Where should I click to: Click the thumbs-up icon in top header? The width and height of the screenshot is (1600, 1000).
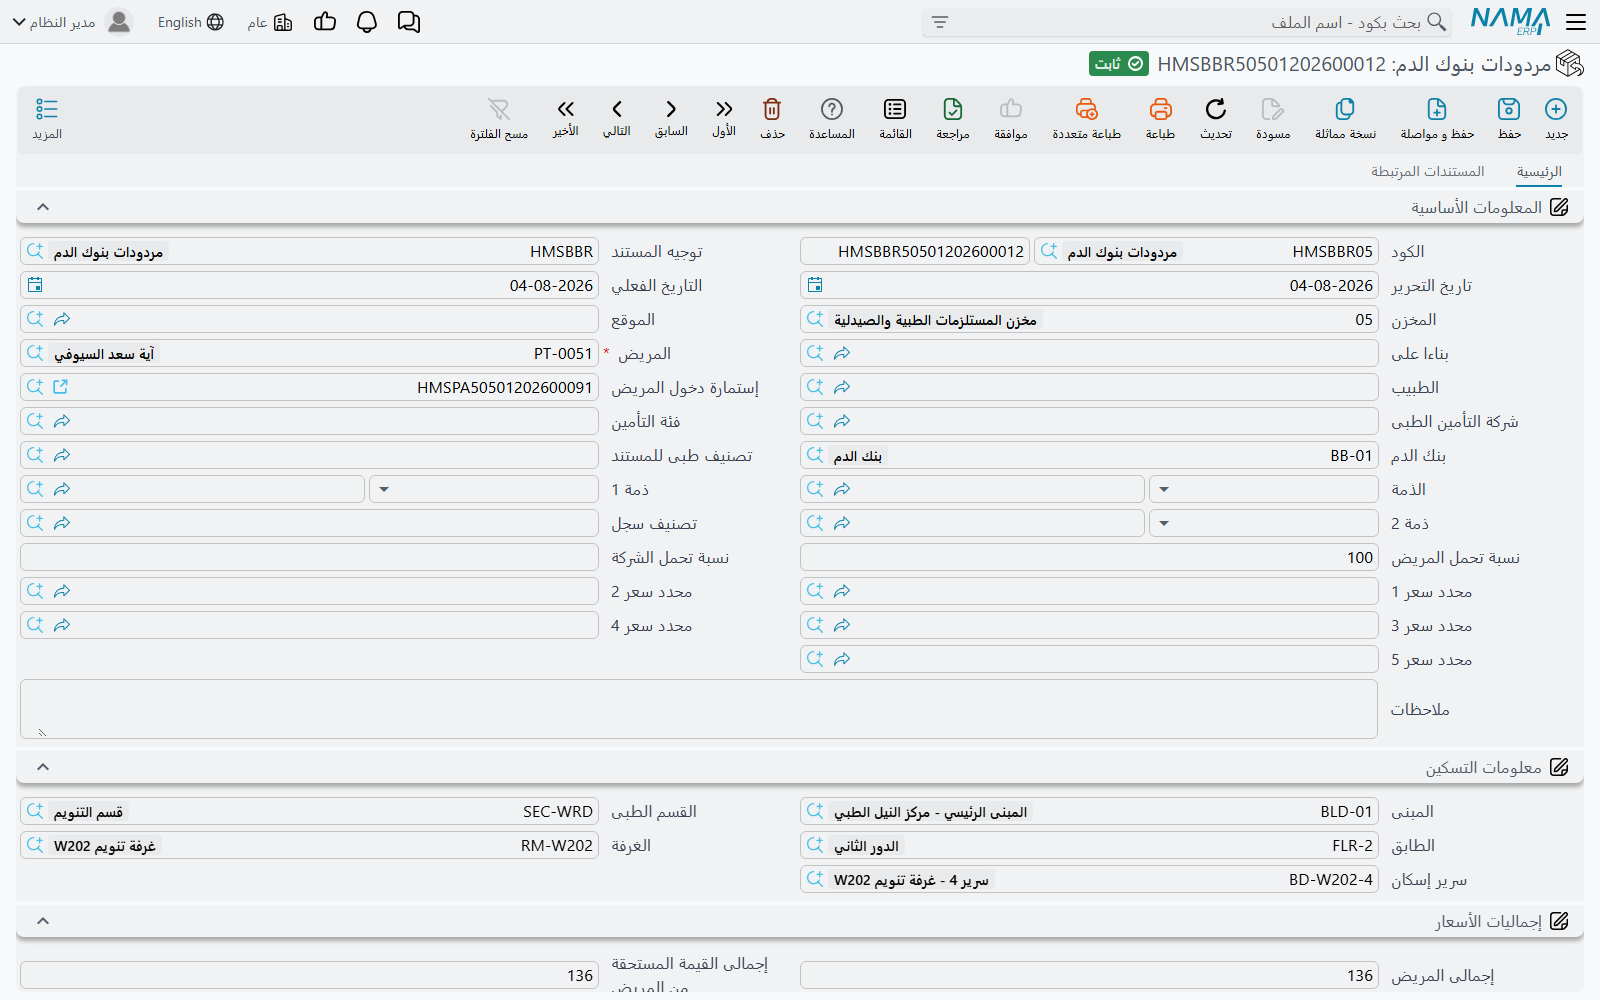(x=325, y=22)
